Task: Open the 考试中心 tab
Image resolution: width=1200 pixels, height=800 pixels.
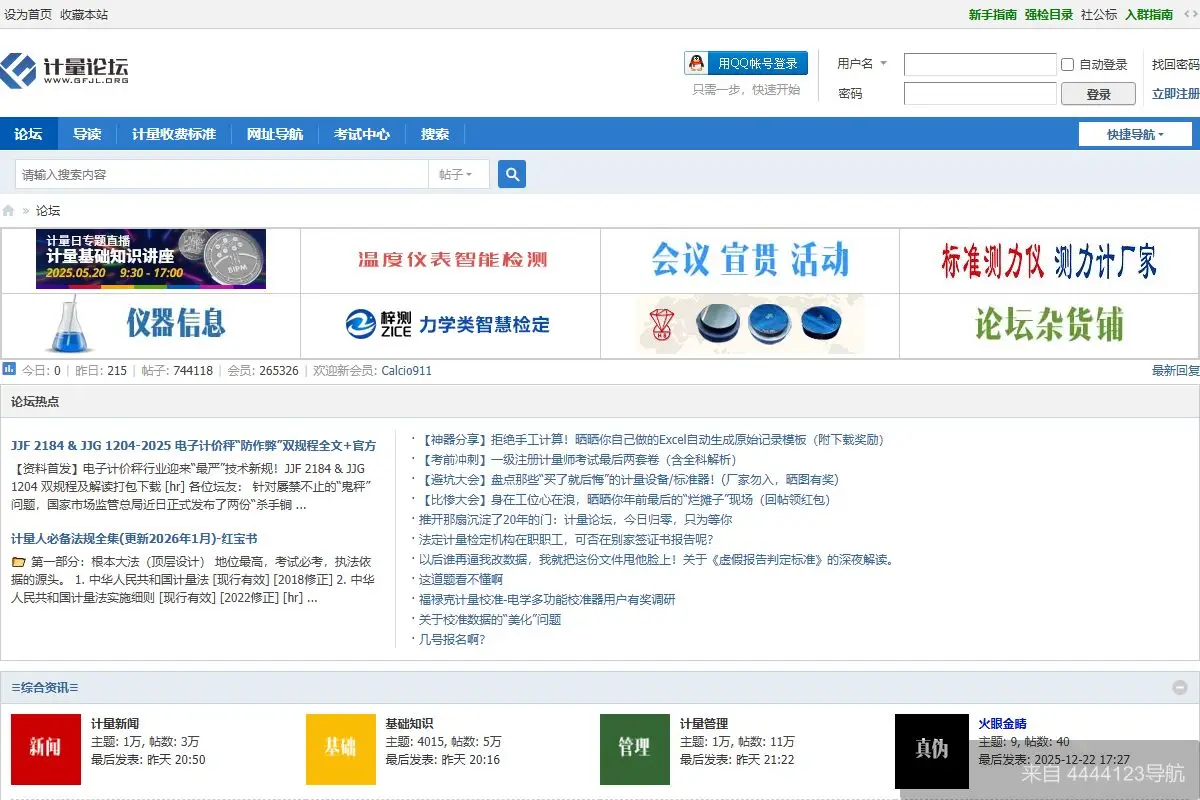Action: point(362,133)
